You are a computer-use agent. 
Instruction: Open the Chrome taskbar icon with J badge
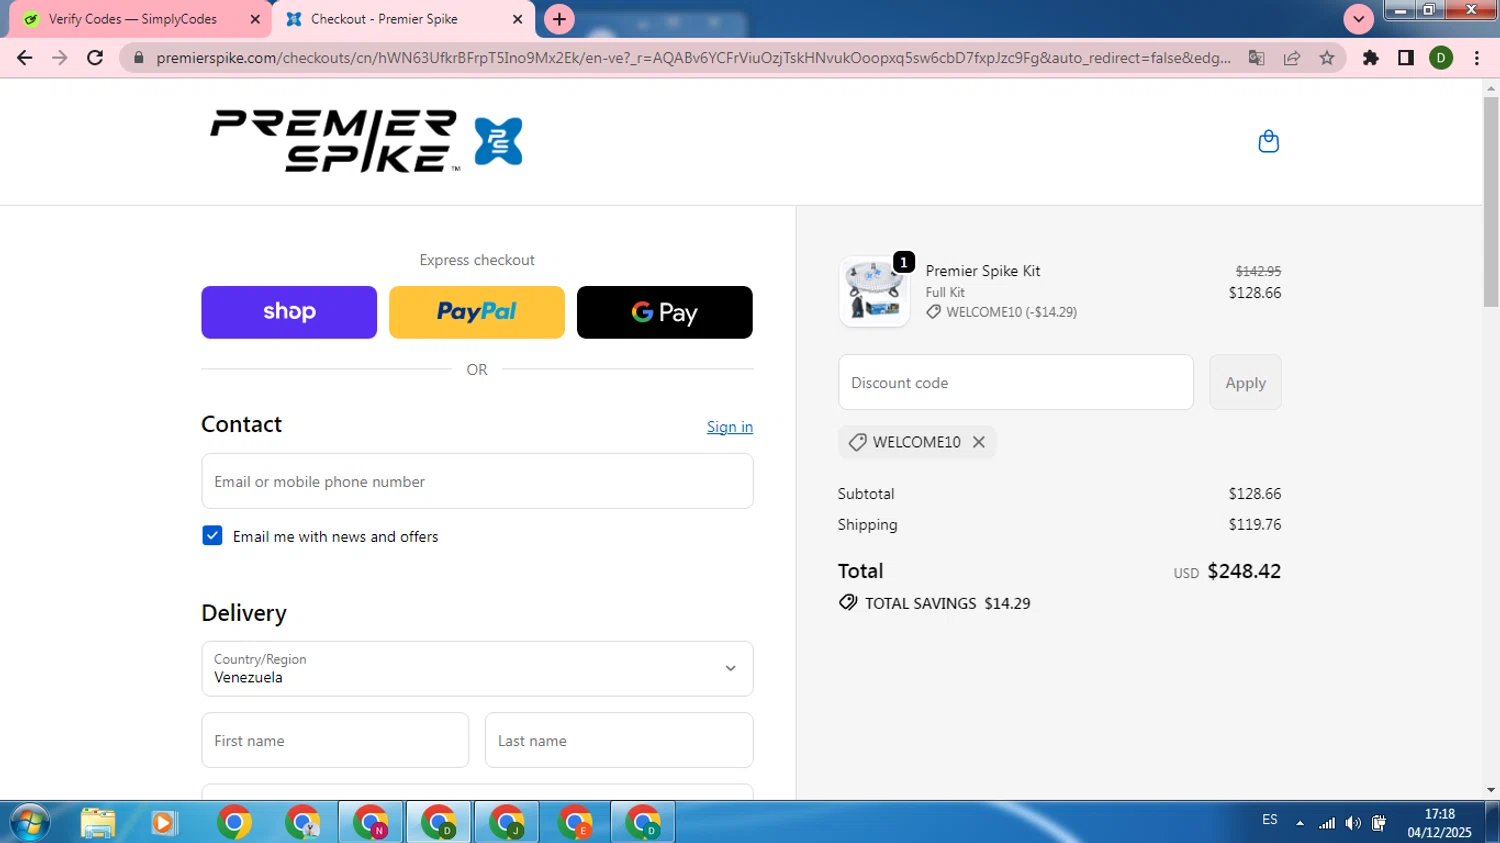coord(506,822)
